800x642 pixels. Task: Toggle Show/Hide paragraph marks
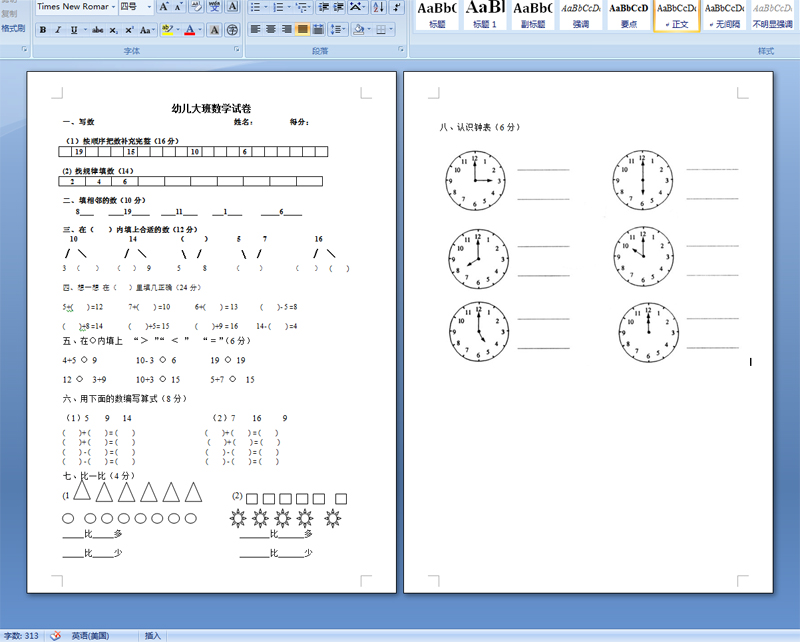396,7
